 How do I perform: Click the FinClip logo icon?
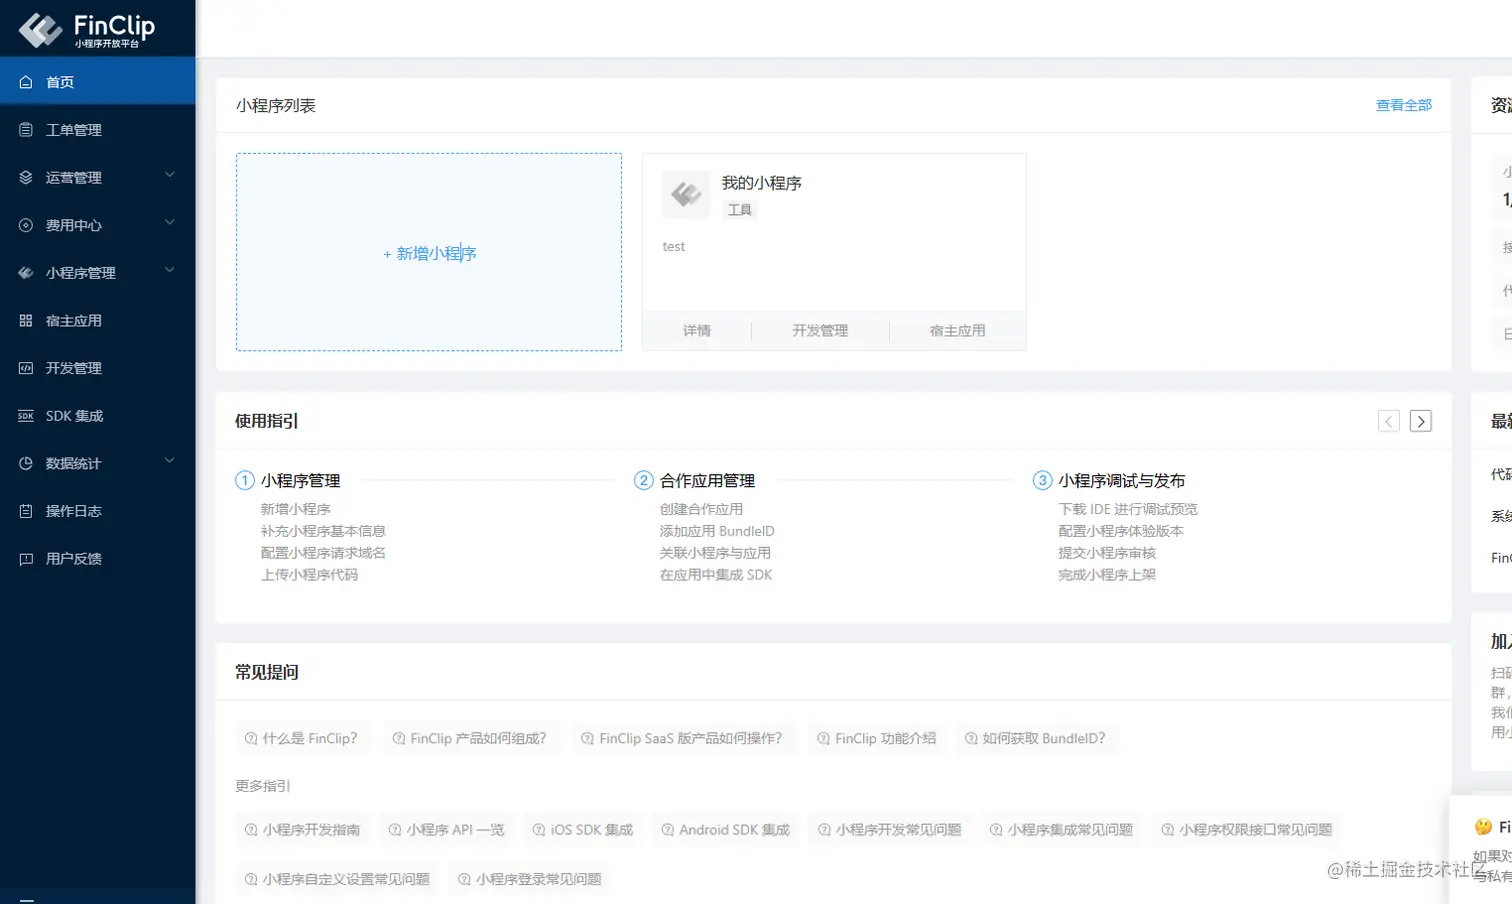click(41, 30)
